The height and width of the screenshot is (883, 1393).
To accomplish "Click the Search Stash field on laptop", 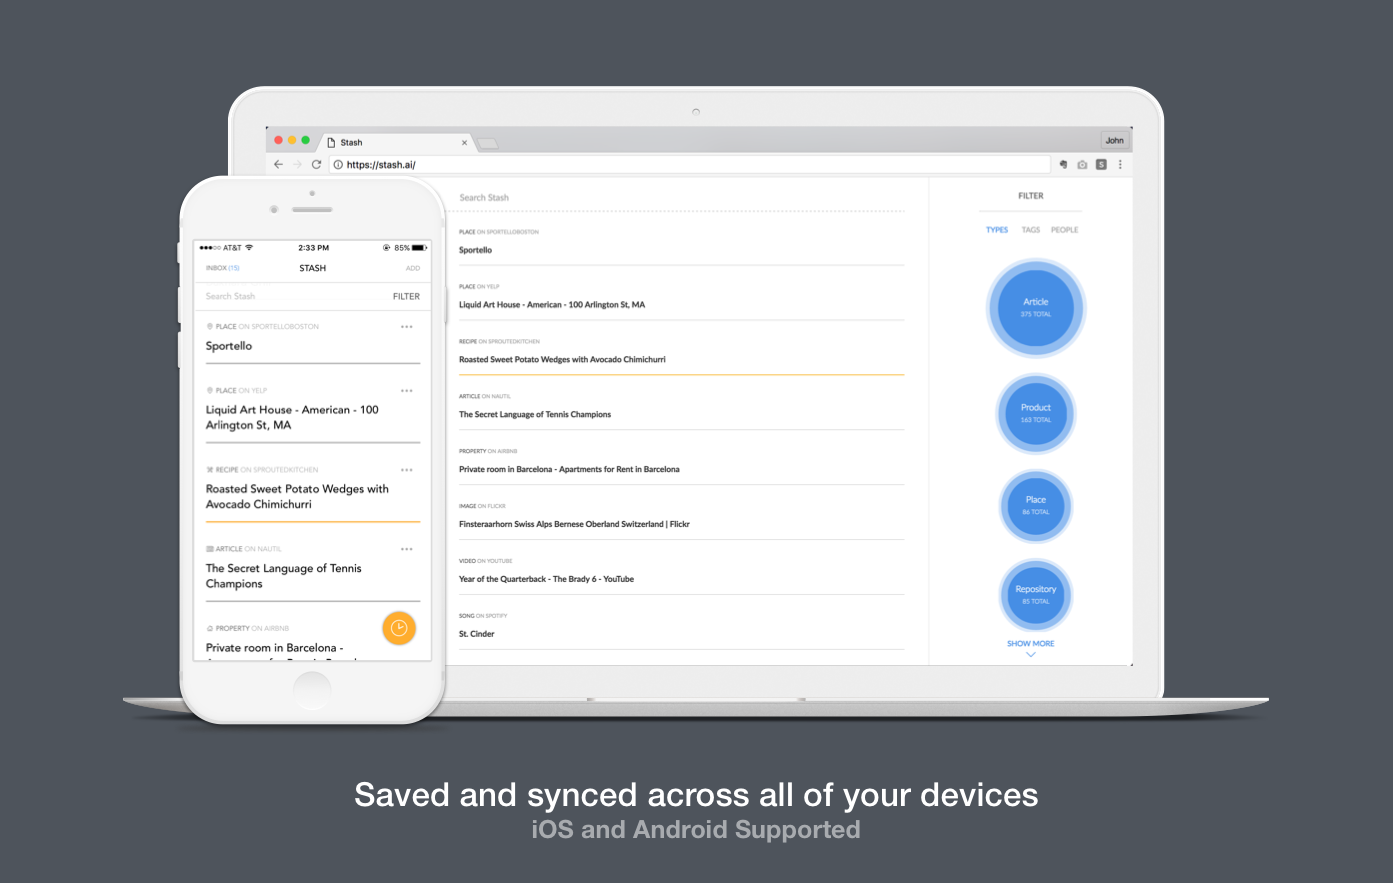I will click(x=680, y=198).
